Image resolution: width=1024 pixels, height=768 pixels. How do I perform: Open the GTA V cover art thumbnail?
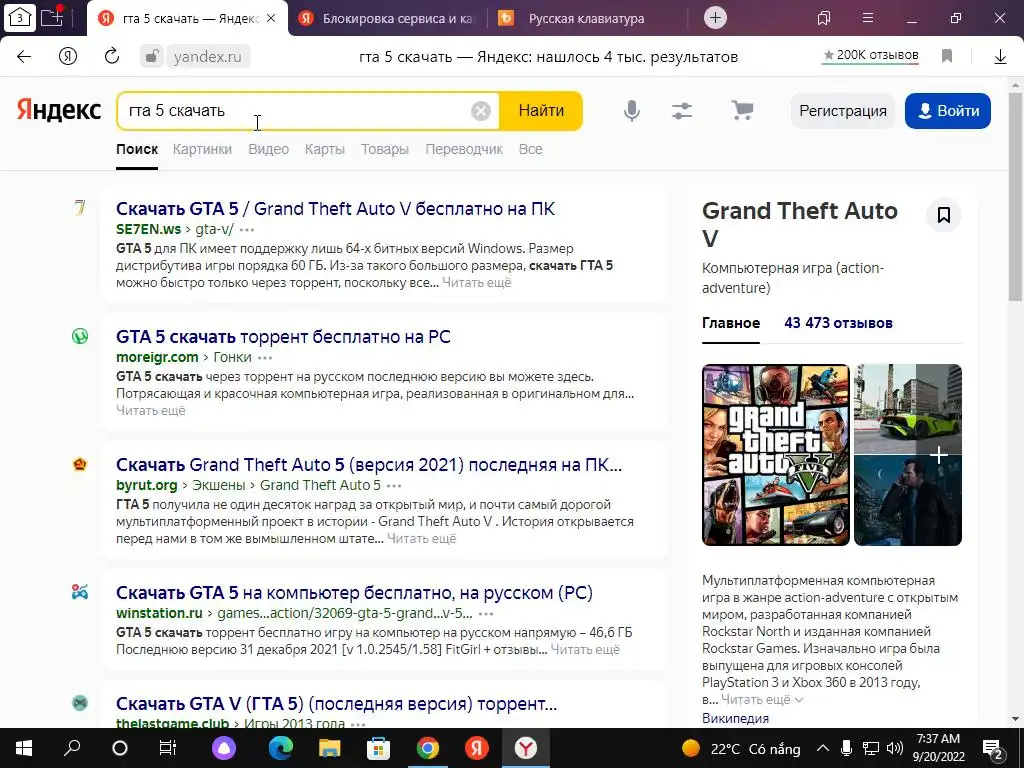pos(776,455)
